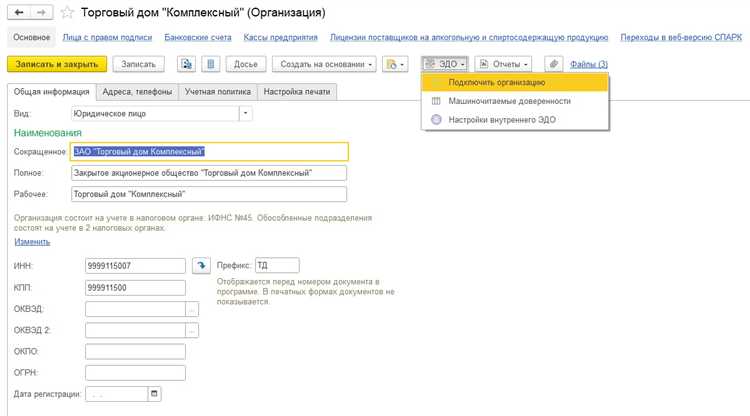Open the registration date calendar icon

[x=154, y=394]
